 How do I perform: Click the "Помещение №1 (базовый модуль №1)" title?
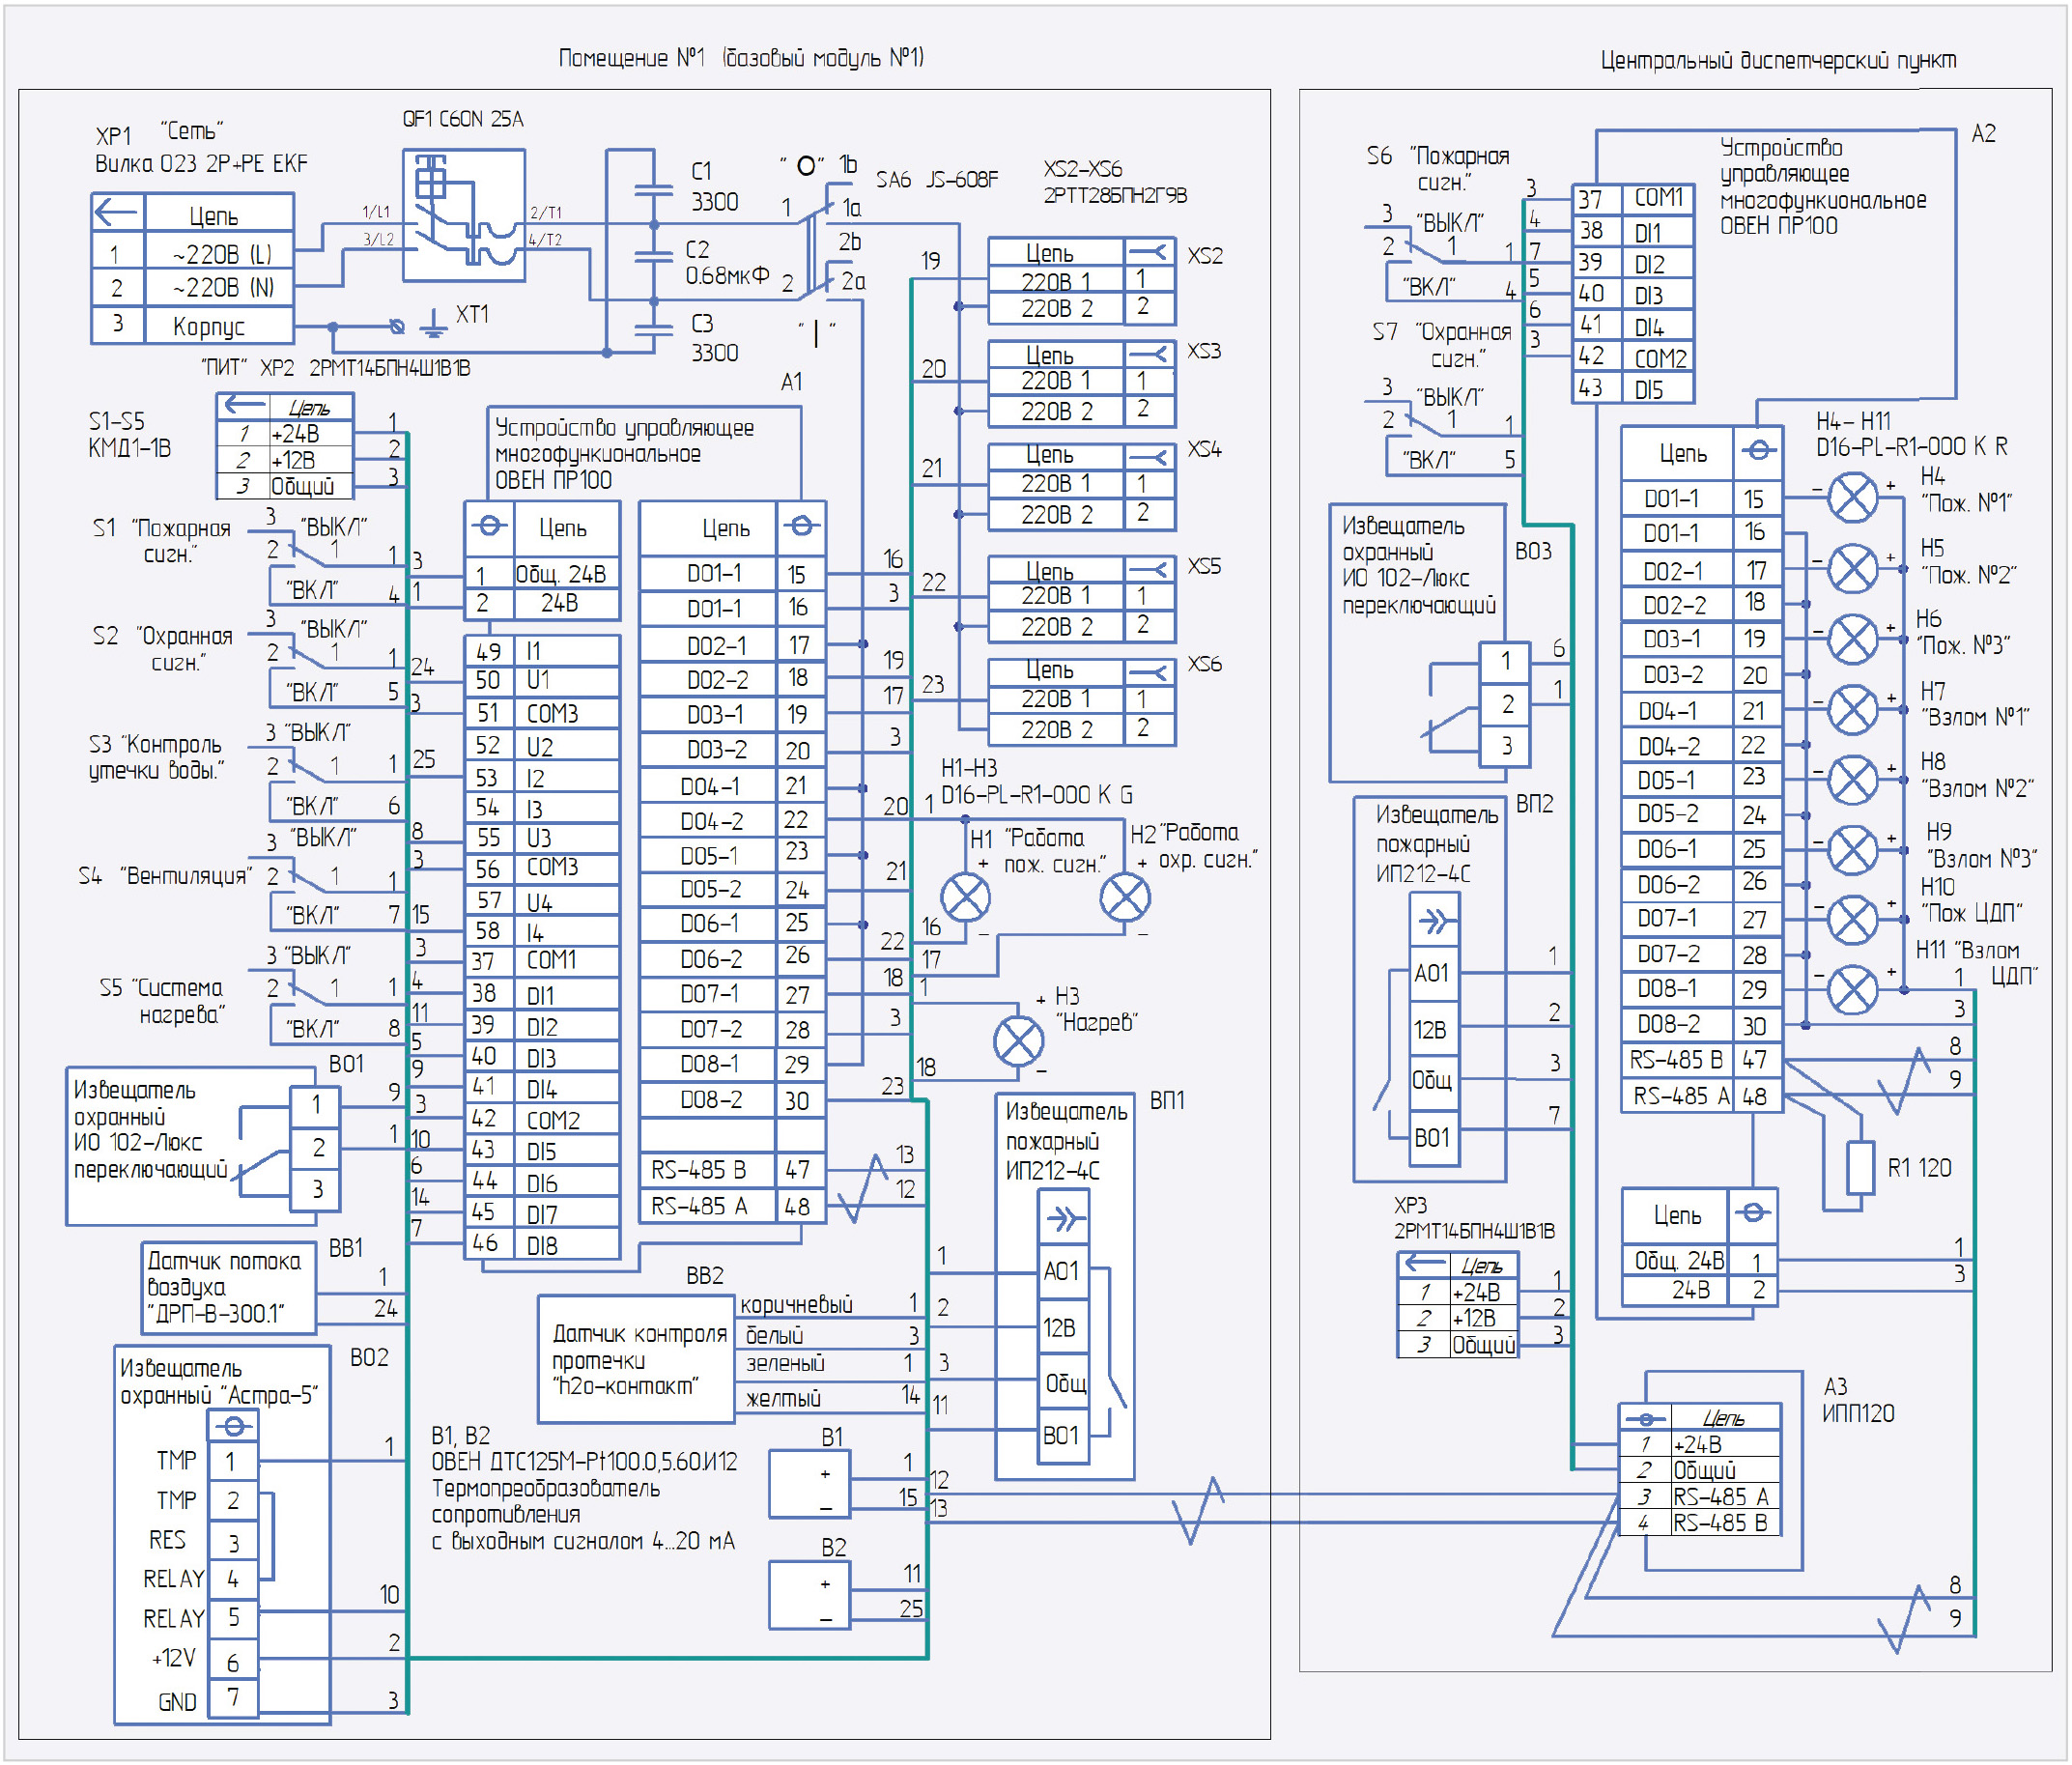point(740,58)
